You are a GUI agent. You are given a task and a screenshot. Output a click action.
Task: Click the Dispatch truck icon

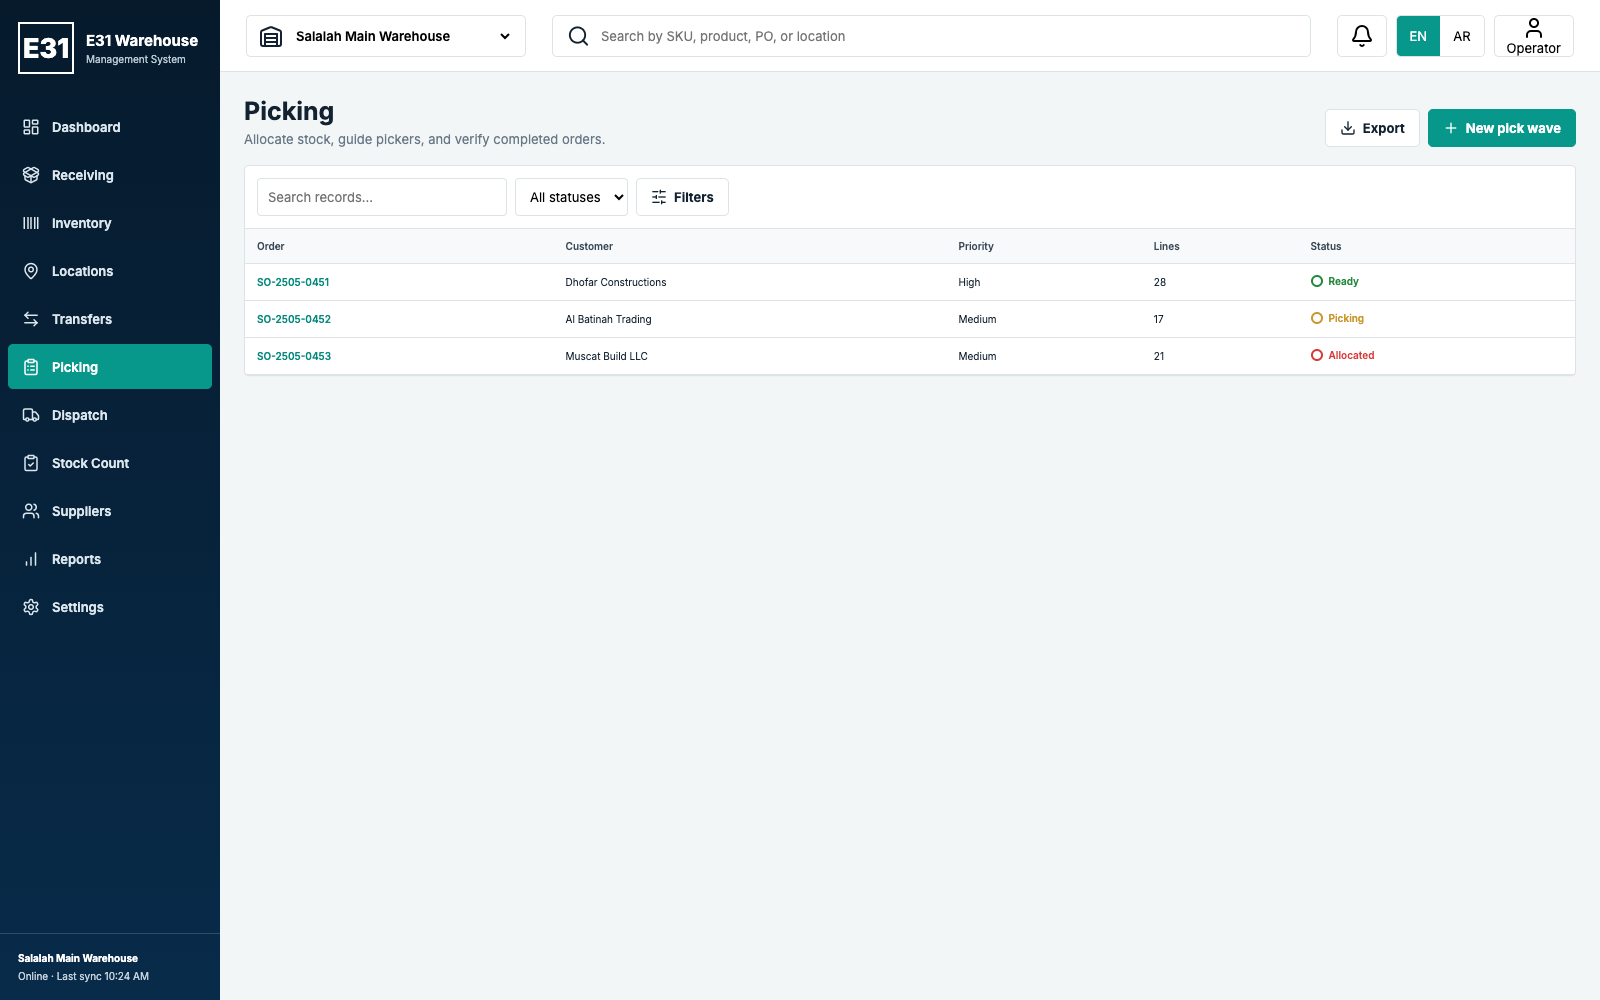pos(31,415)
